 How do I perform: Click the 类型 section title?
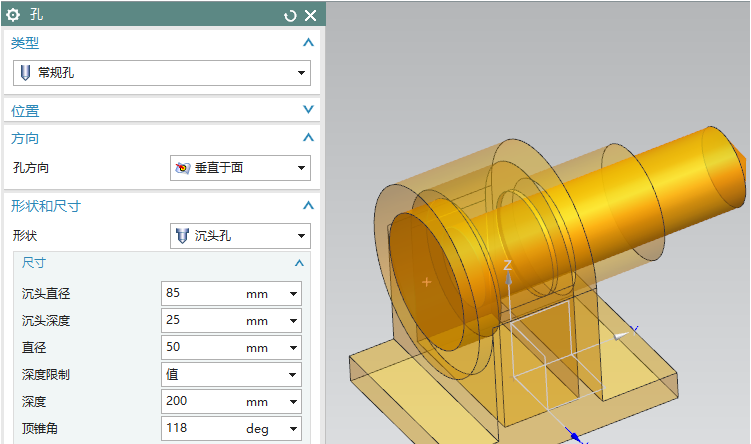pyautogui.click(x=25, y=43)
